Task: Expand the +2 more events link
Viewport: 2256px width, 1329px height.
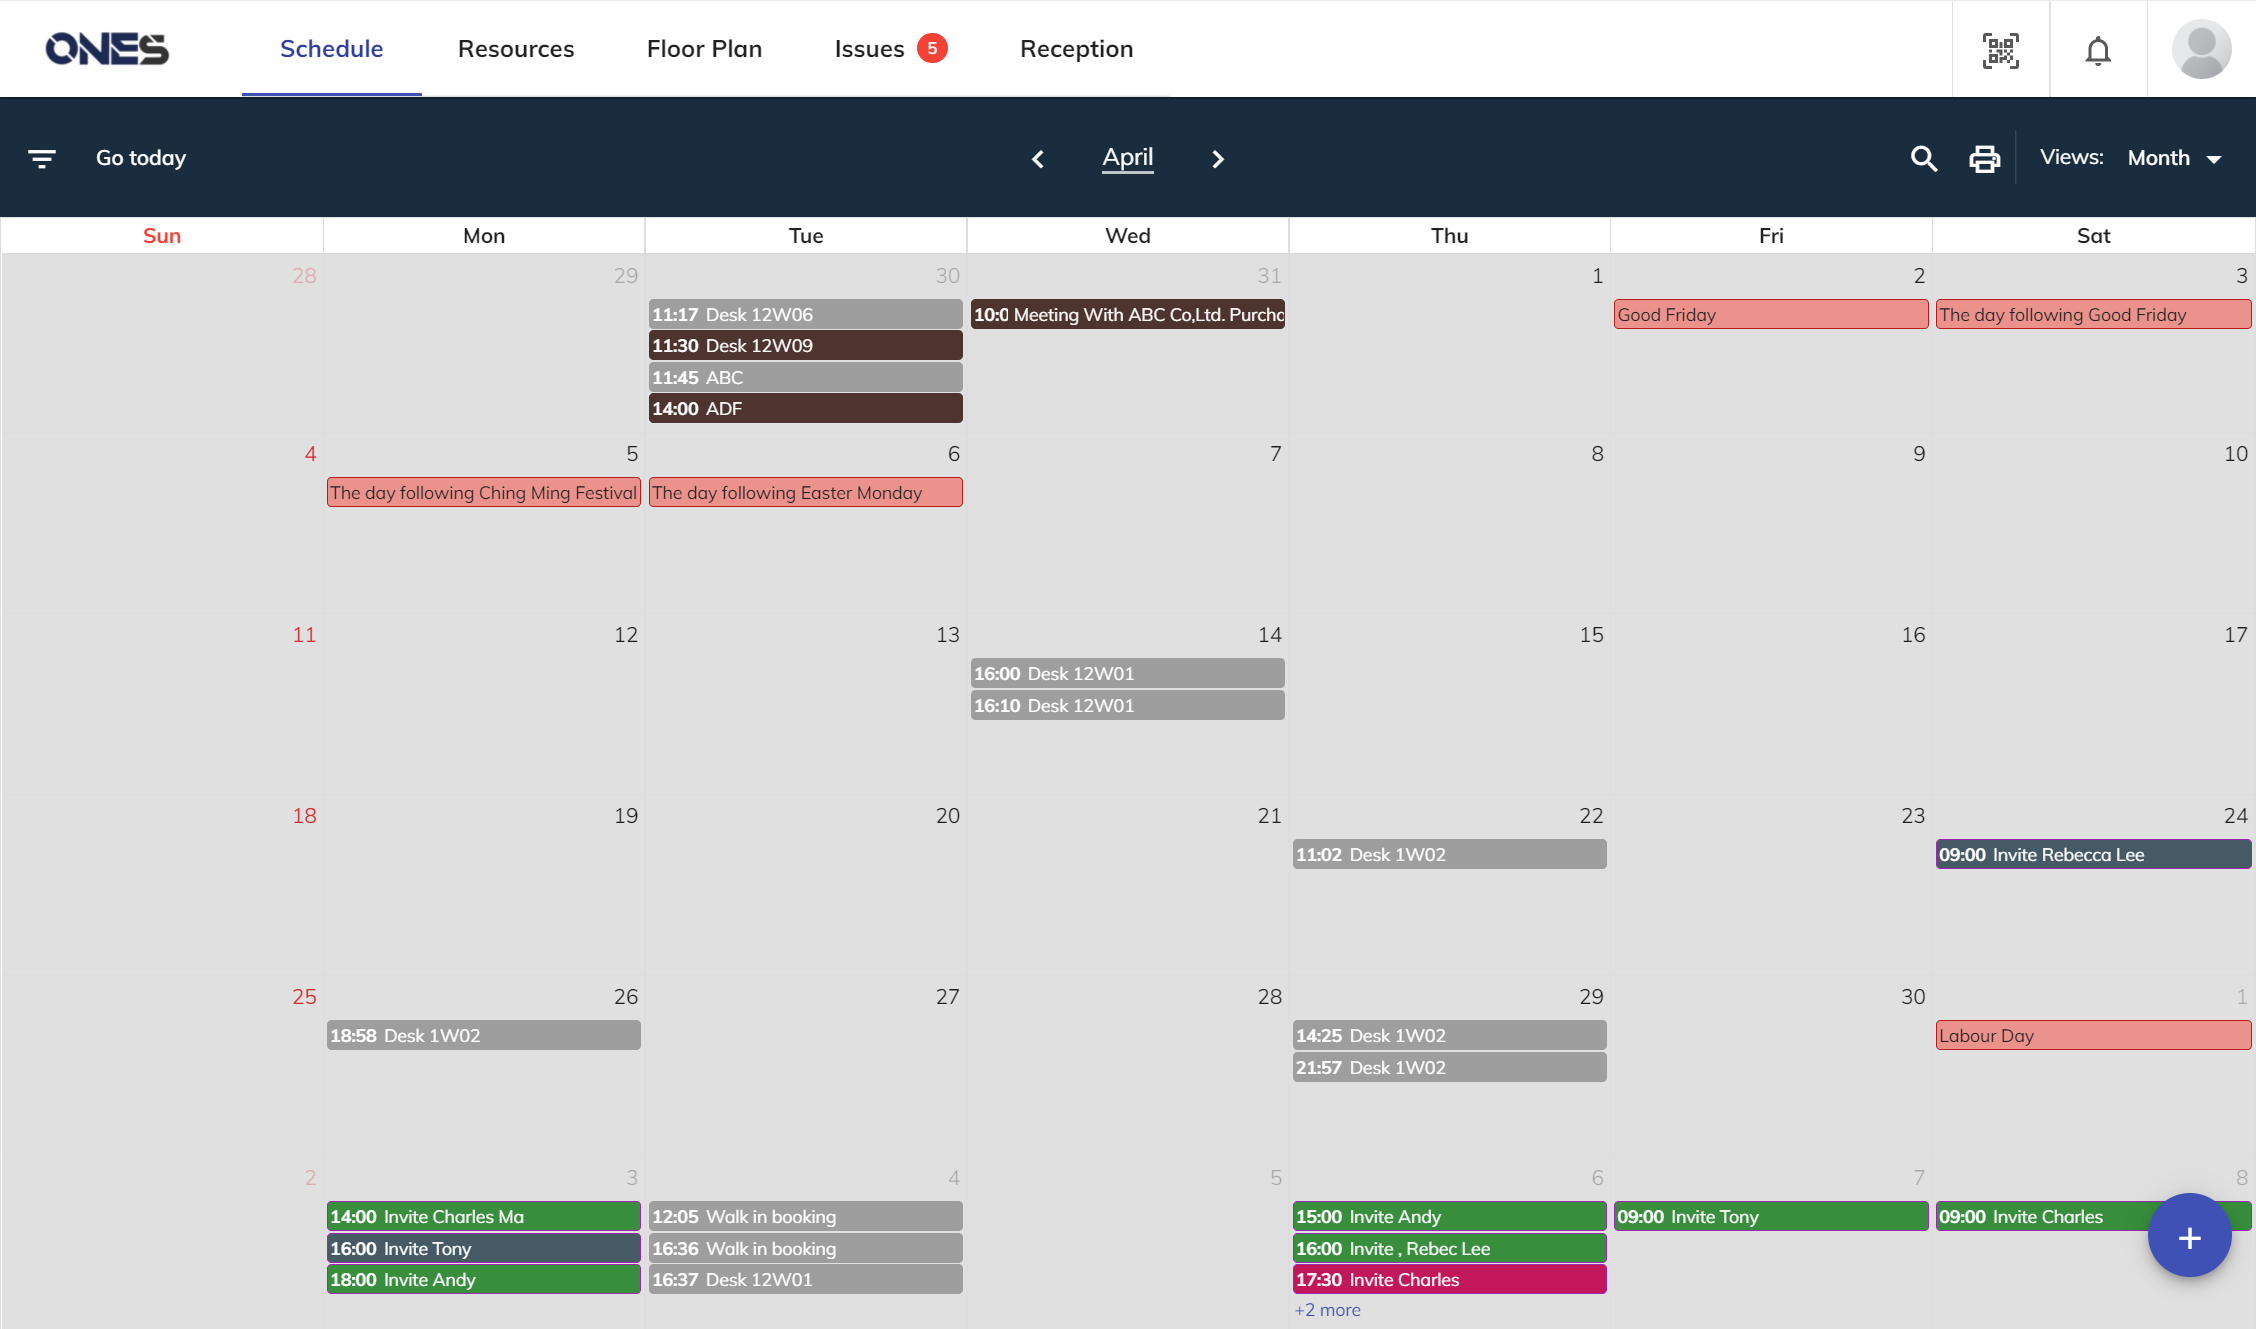Action: click(1327, 1310)
